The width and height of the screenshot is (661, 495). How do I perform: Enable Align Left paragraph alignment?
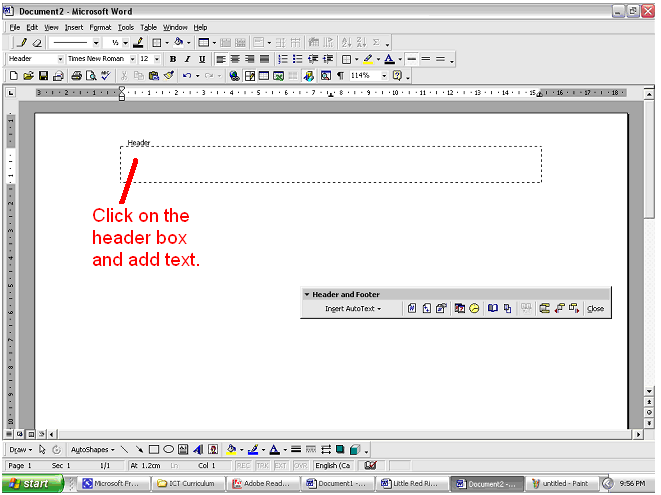click(220, 59)
